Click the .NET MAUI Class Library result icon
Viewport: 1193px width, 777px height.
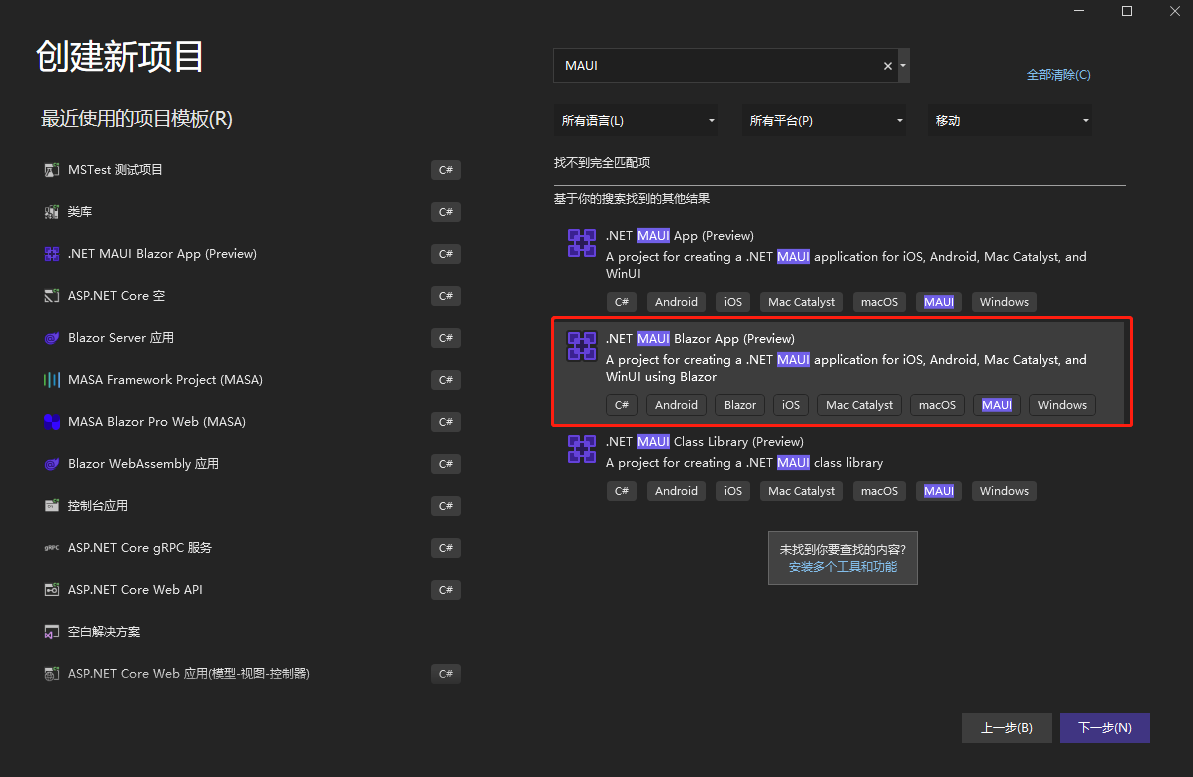pos(581,449)
